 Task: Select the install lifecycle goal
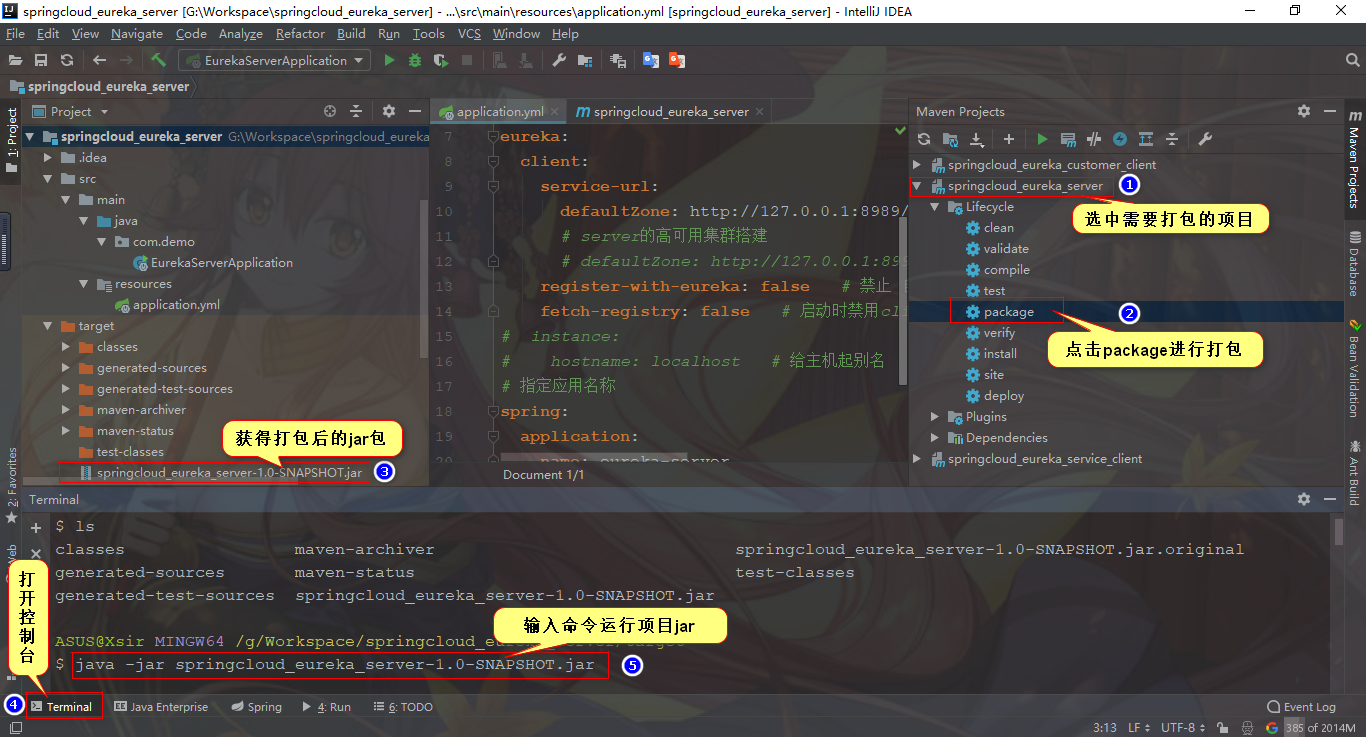pyautogui.click(x=1000, y=354)
